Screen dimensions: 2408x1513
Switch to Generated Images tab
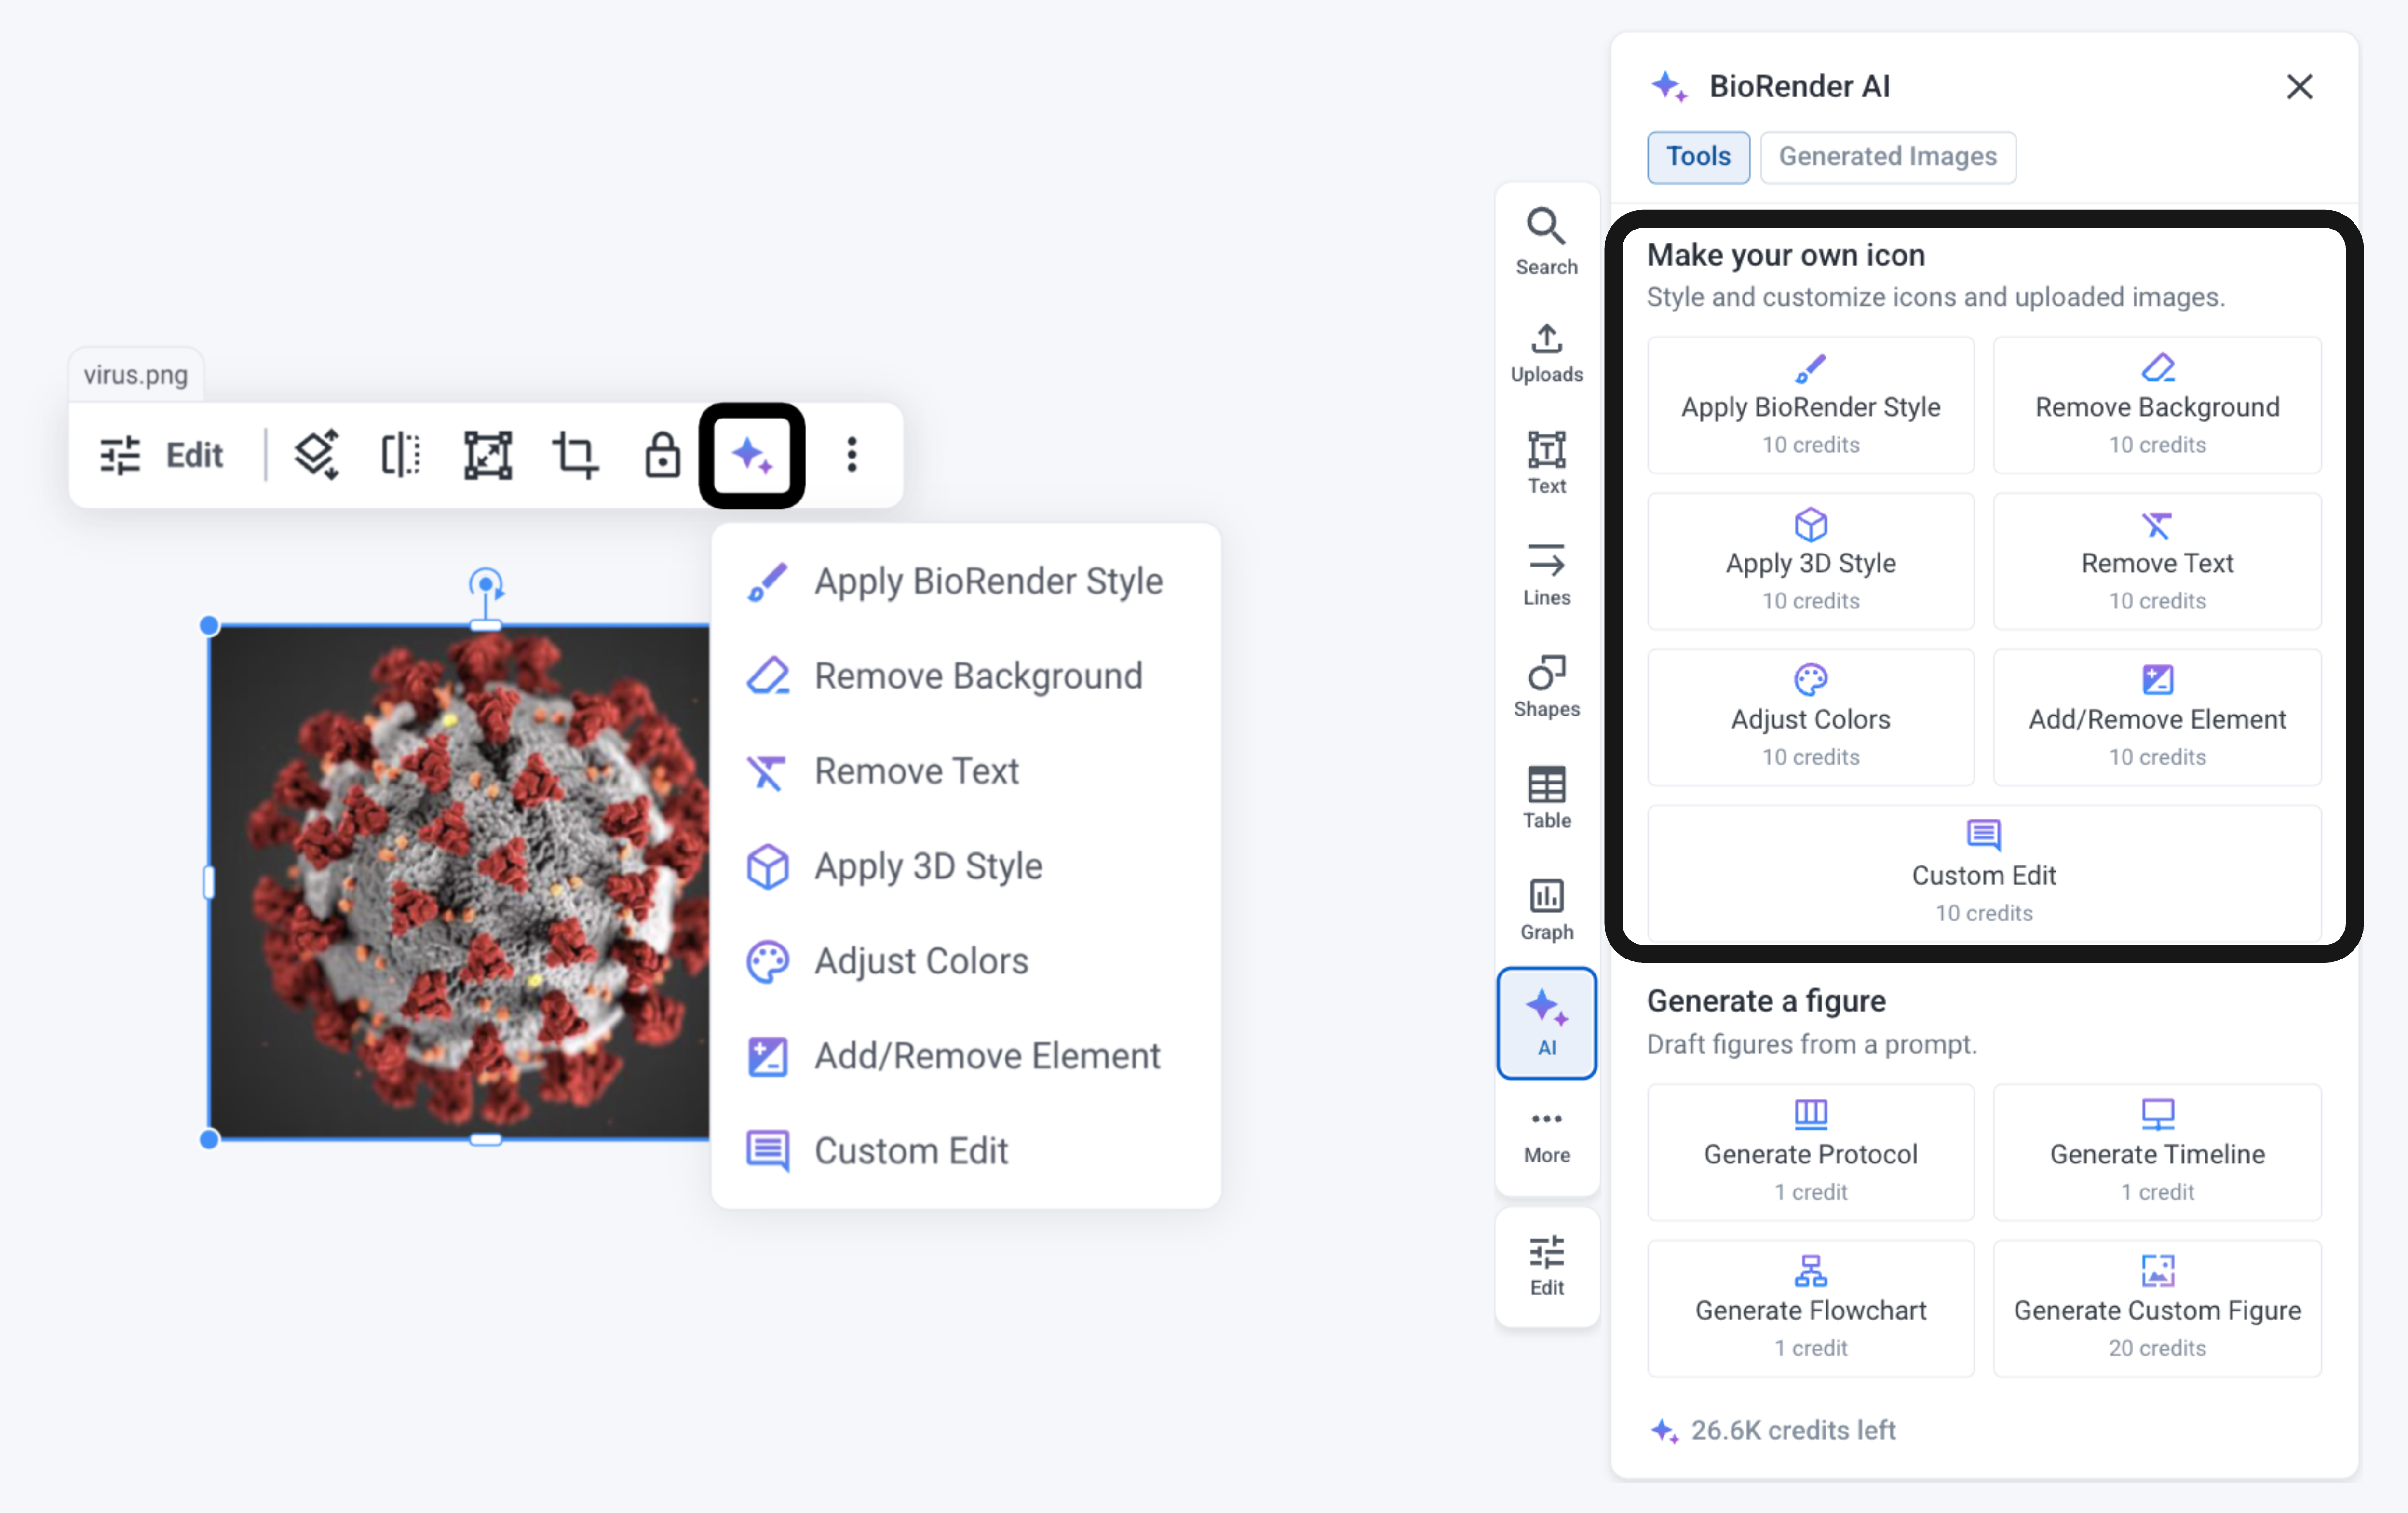click(1887, 157)
